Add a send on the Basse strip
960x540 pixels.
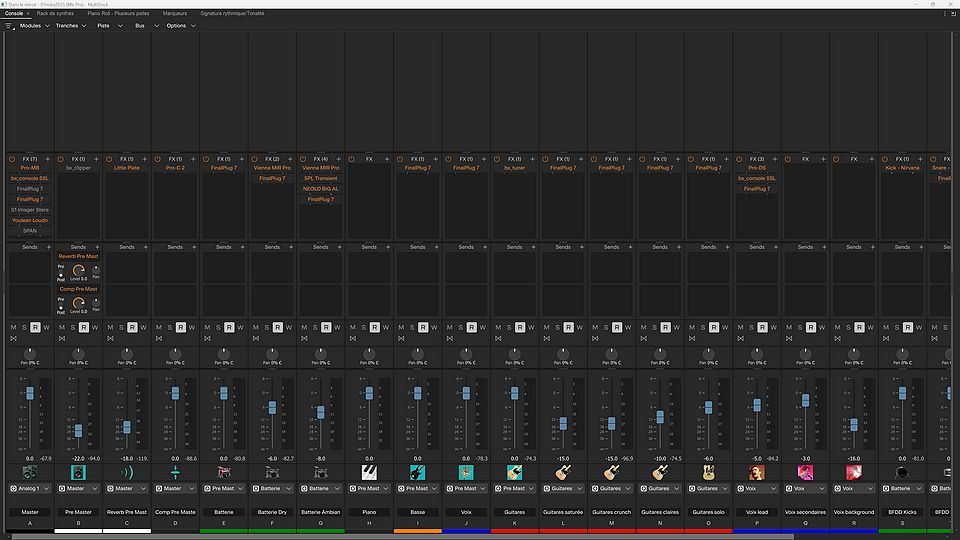point(435,247)
